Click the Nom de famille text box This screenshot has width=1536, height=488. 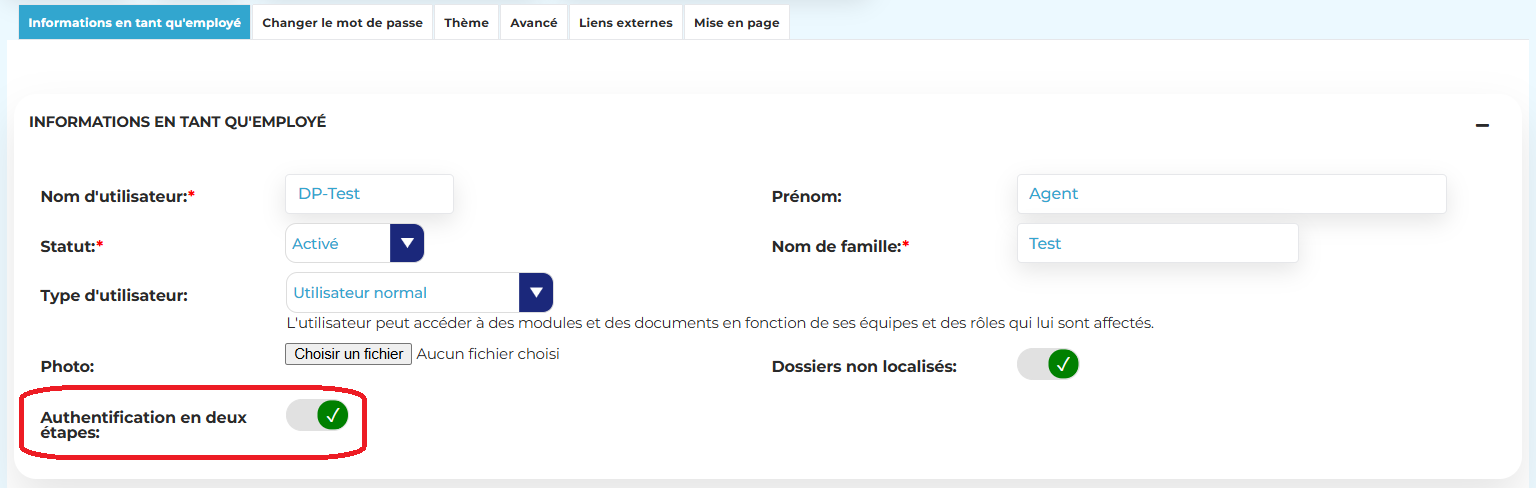click(1157, 243)
